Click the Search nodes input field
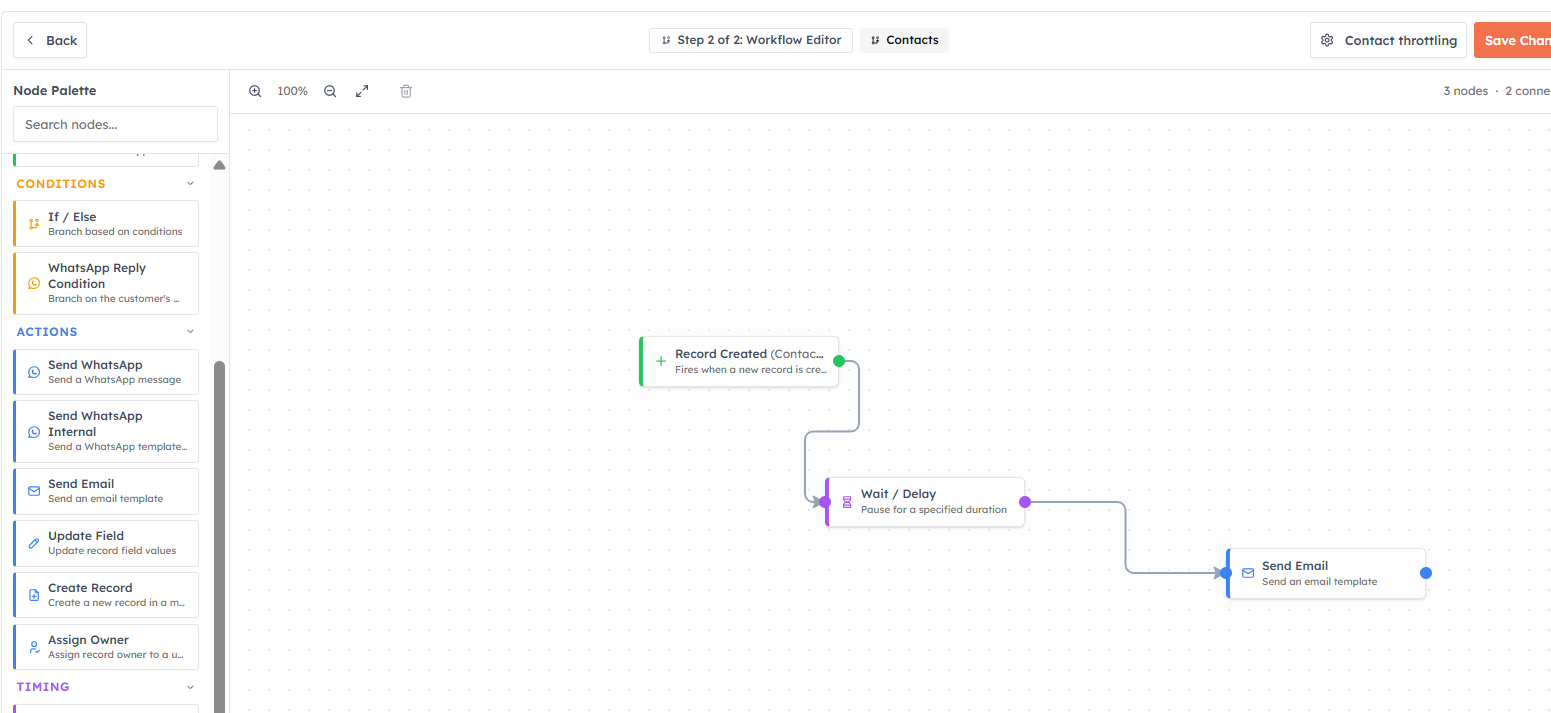Screen dimensions: 1551x713 (x=115, y=124)
